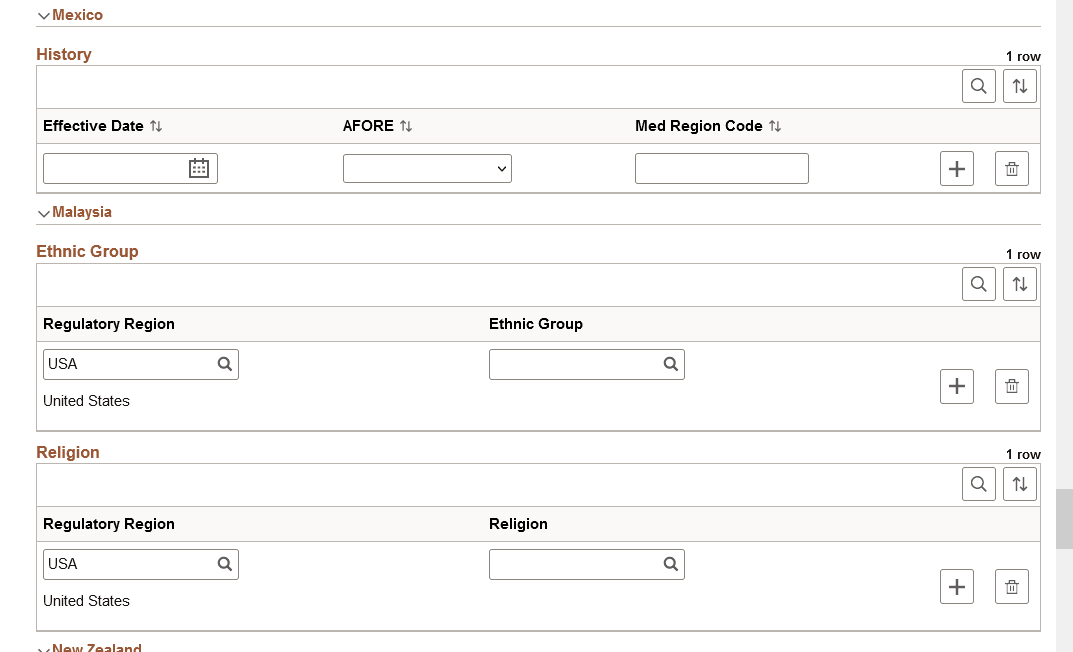Click the search icon in the History grid
1073x652 pixels.
(978, 86)
